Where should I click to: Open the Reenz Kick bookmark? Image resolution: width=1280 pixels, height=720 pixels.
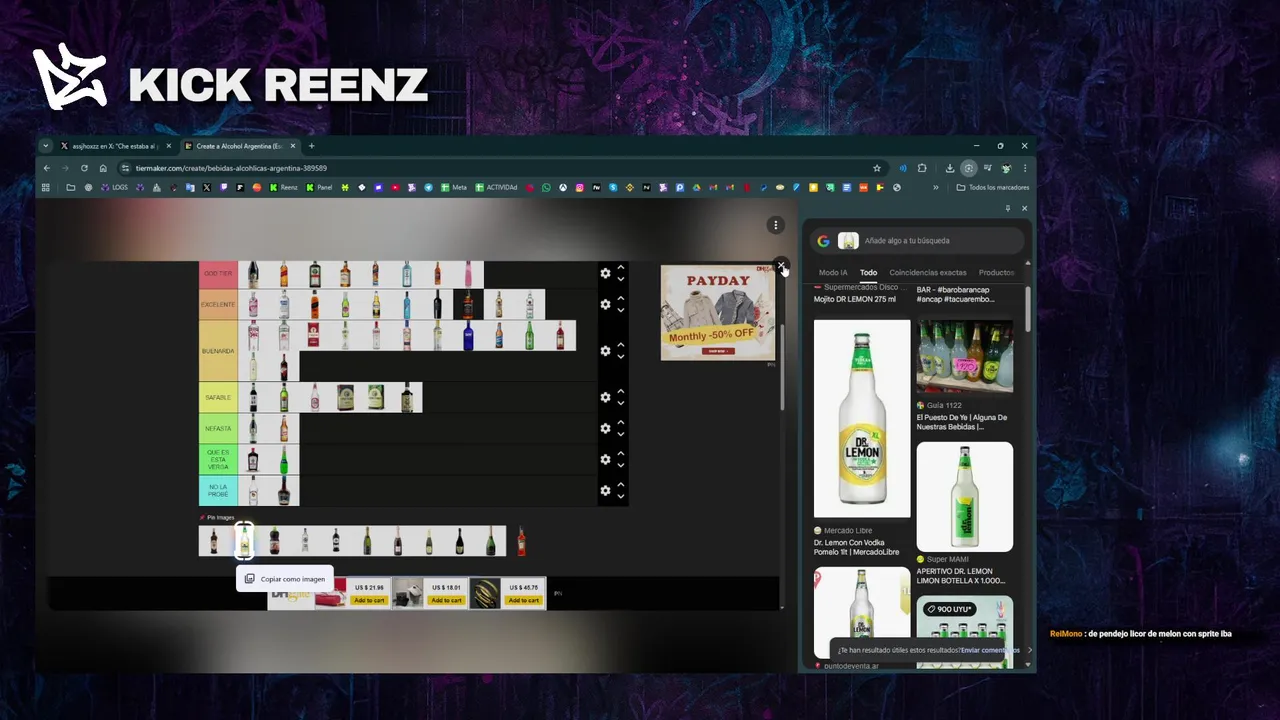pos(284,187)
